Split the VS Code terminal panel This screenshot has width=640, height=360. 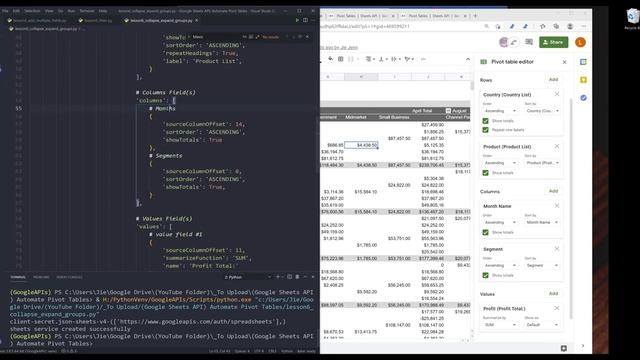click(x=289, y=277)
